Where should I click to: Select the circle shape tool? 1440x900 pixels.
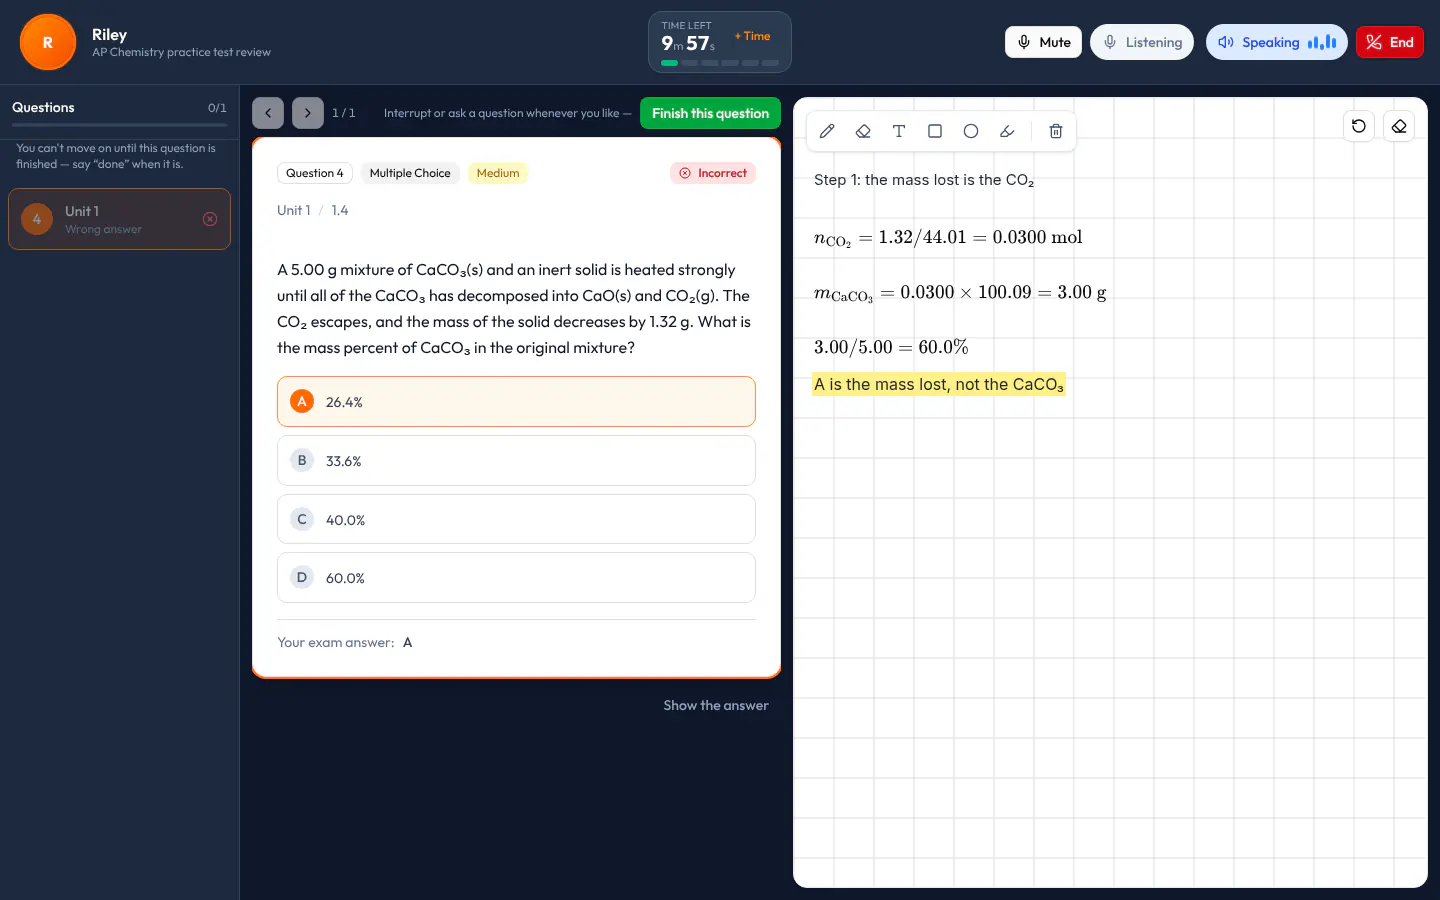click(971, 131)
